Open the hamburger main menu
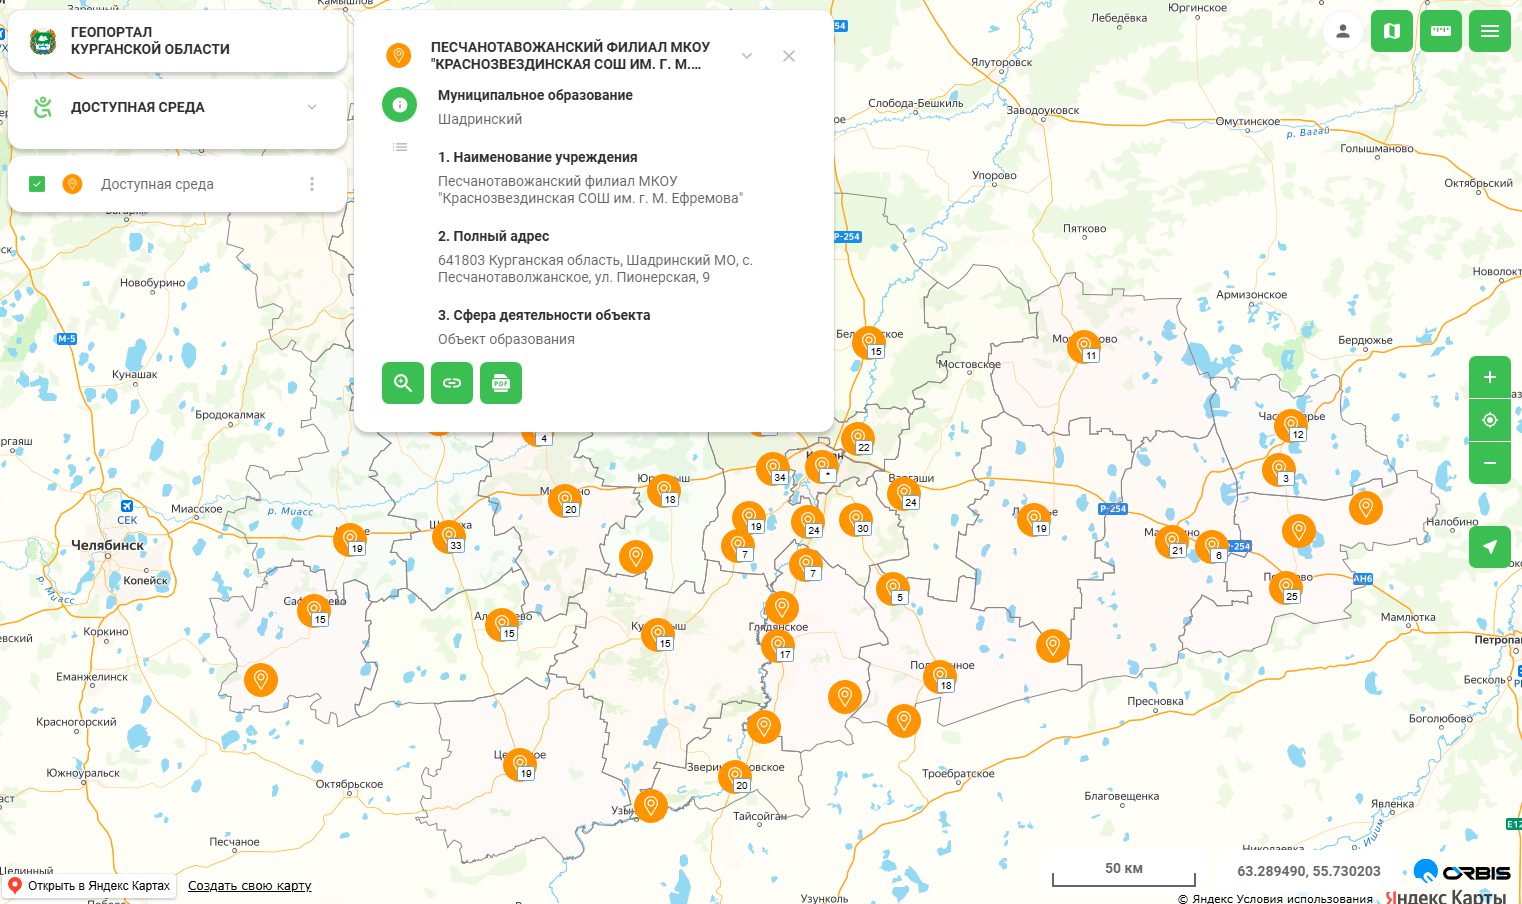The height and width of the screenshot is (904, 1522). pos(1489,32)
